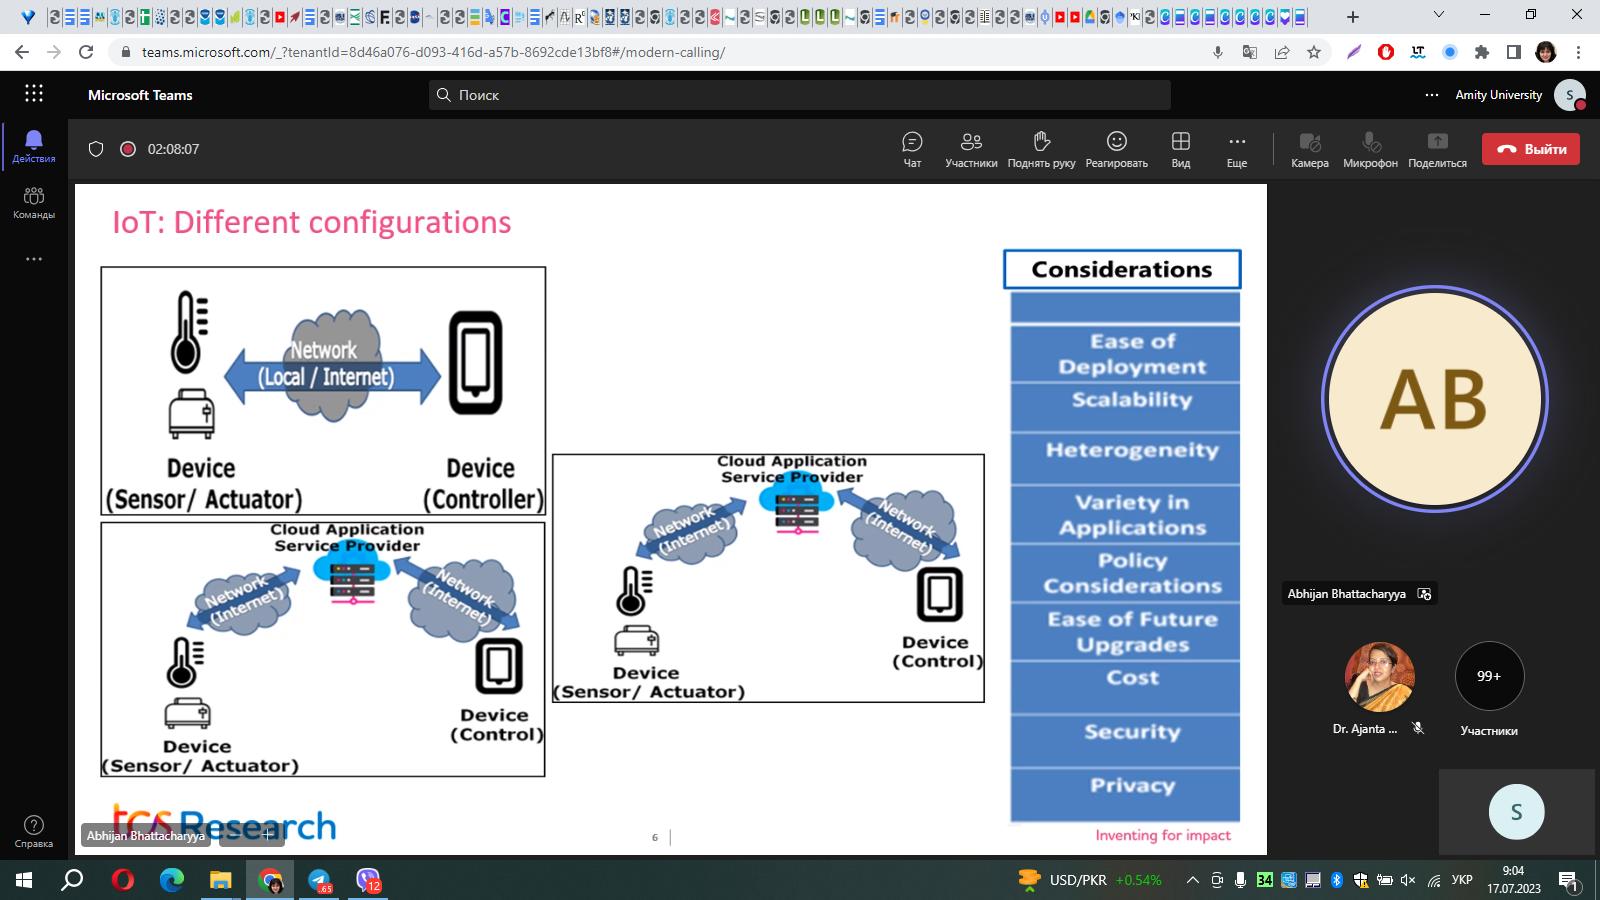Toggle the Camera on
1600x900 pixels.
(x=1309, y=149)
